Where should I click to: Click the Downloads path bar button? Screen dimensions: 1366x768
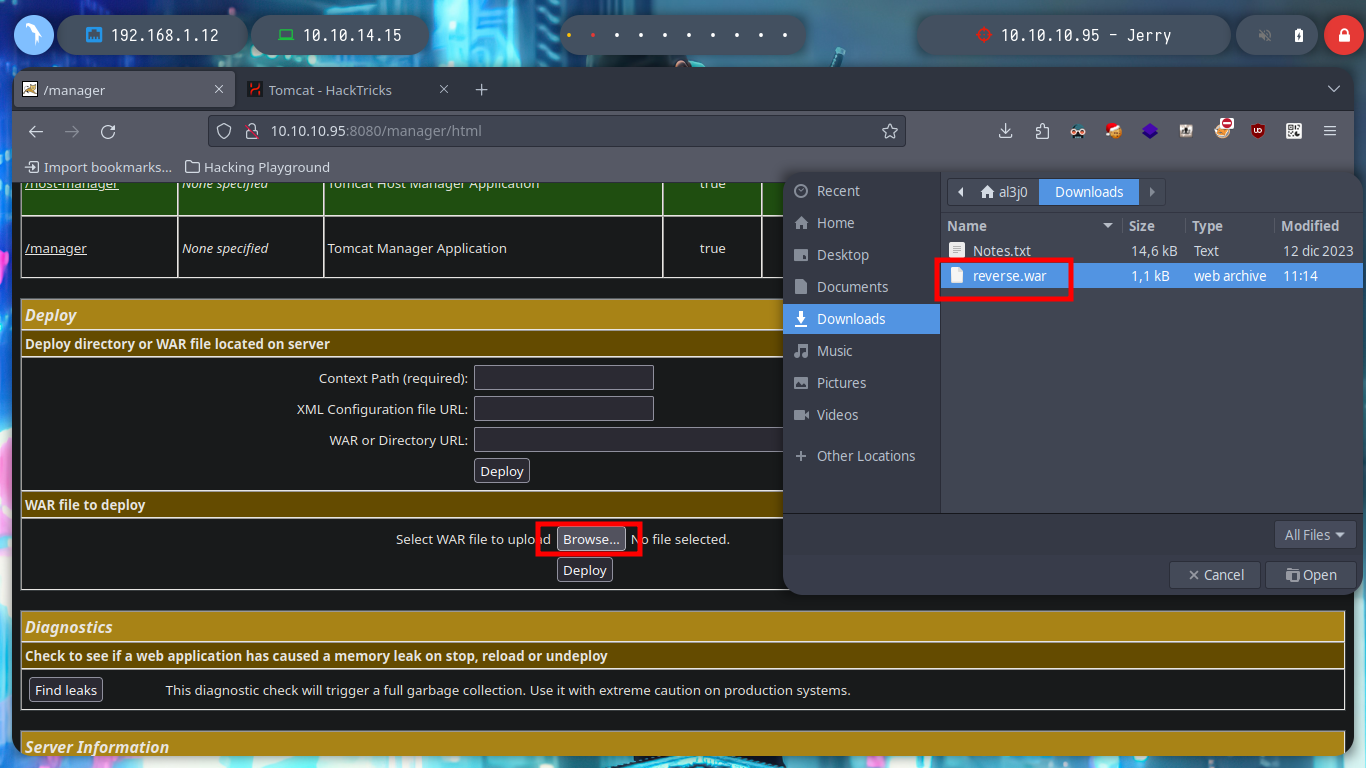[1089, 192]
